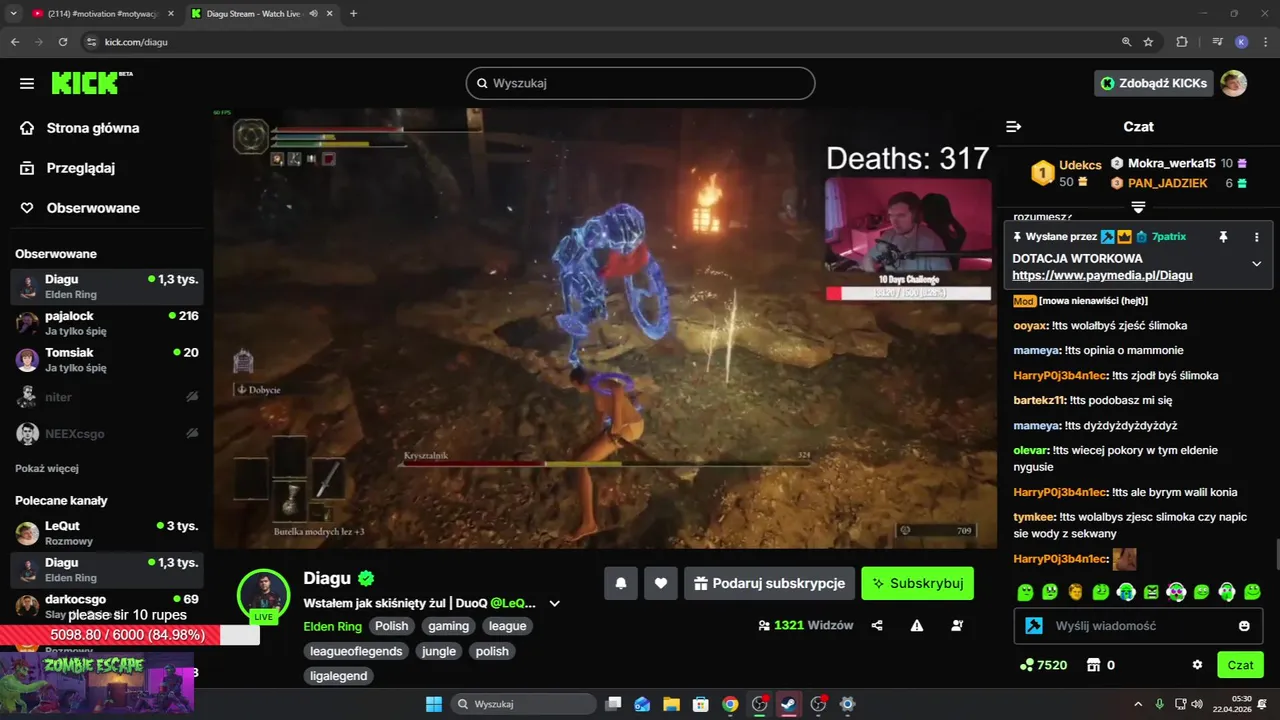1280x720 pixels.
Task: Open the hamburger menu beside Kick logo
Action: tap(27, 83)
